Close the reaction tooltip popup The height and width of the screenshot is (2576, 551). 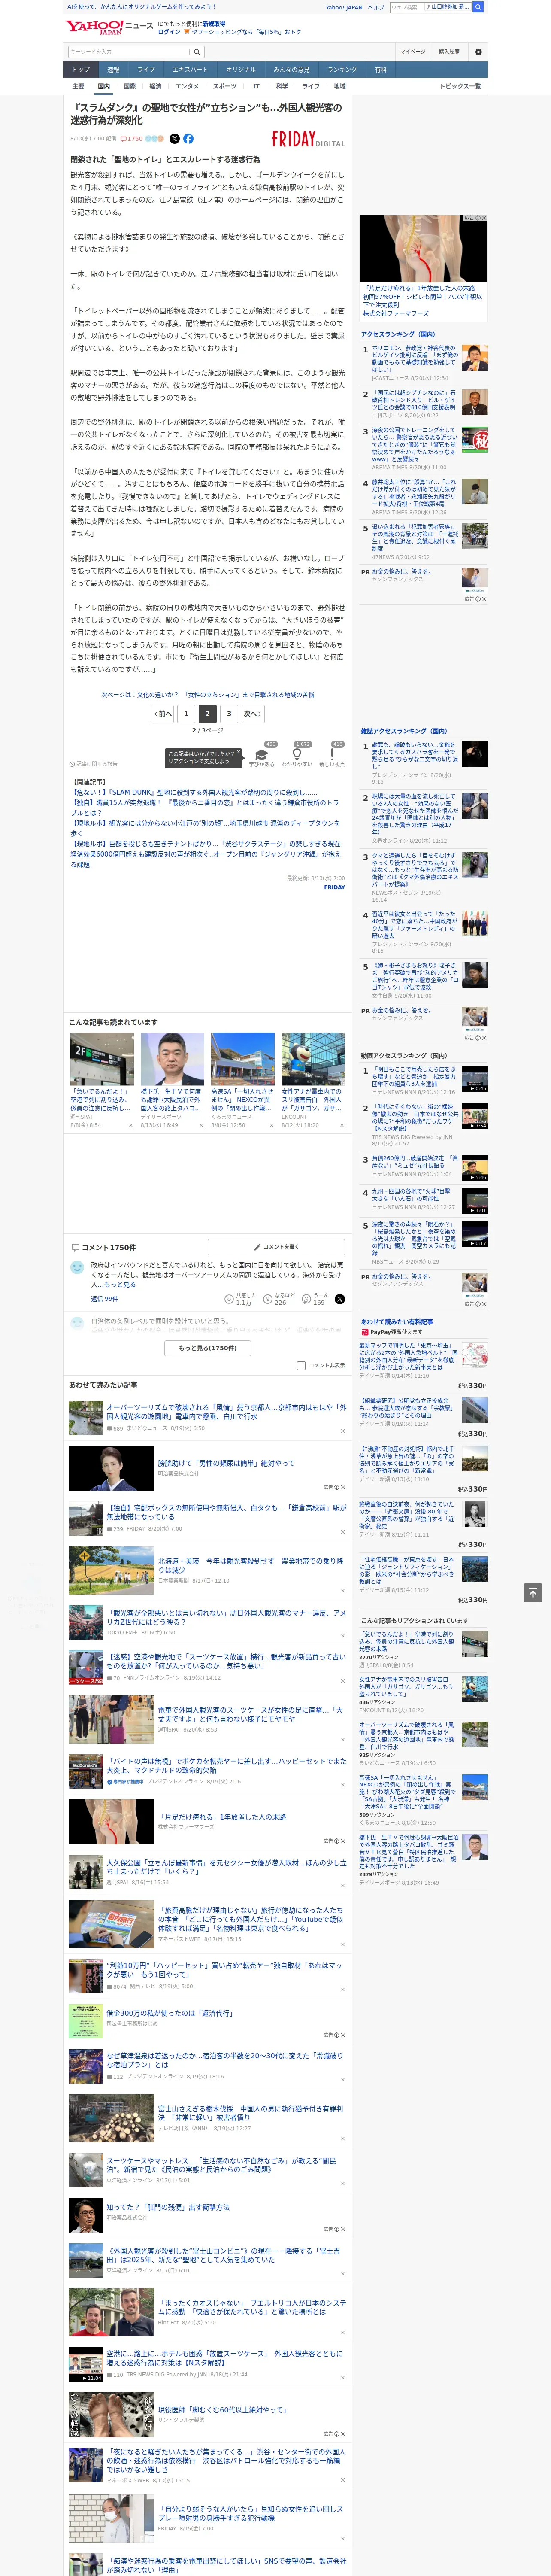click(238, 753)
